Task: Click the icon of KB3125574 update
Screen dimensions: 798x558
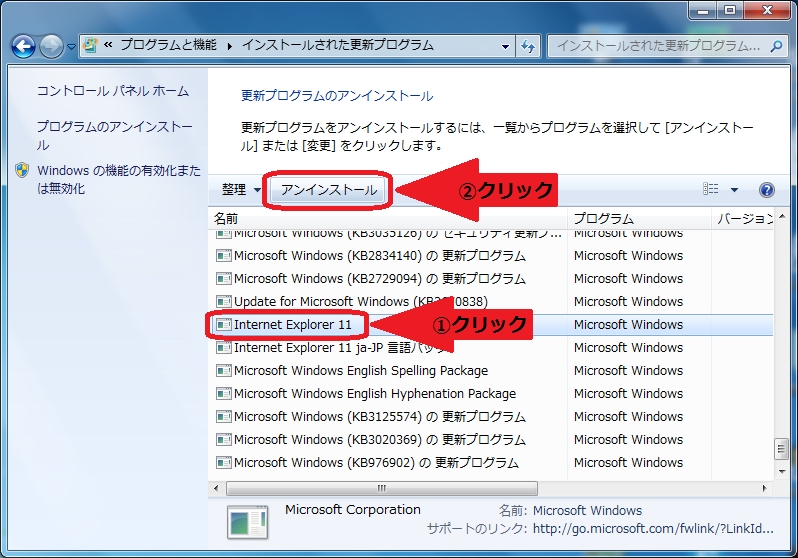Action: click(224, 416)
